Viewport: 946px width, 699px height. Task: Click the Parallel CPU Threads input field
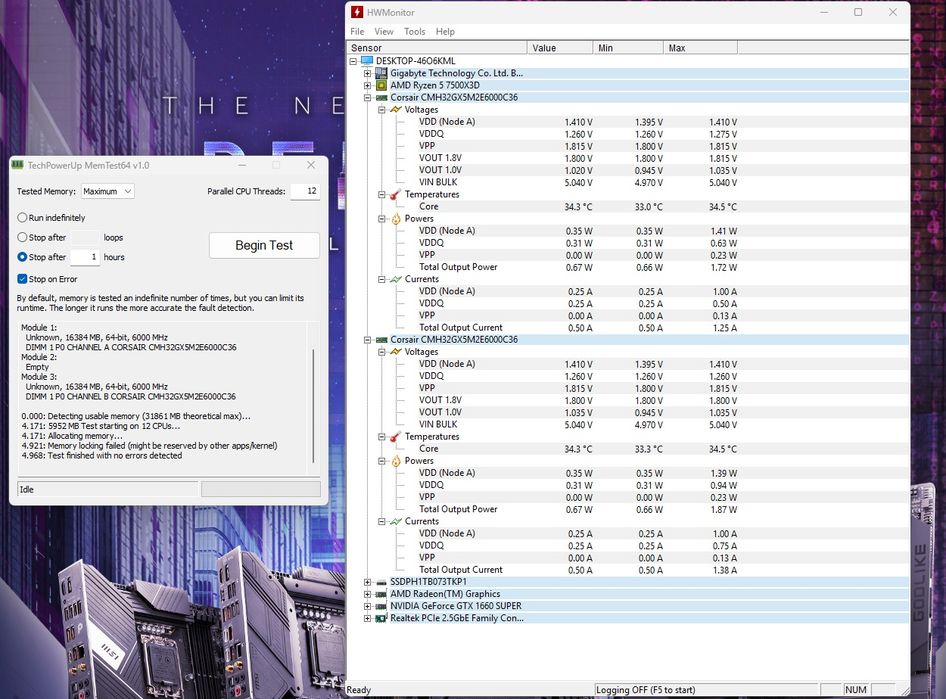[305, 191]
